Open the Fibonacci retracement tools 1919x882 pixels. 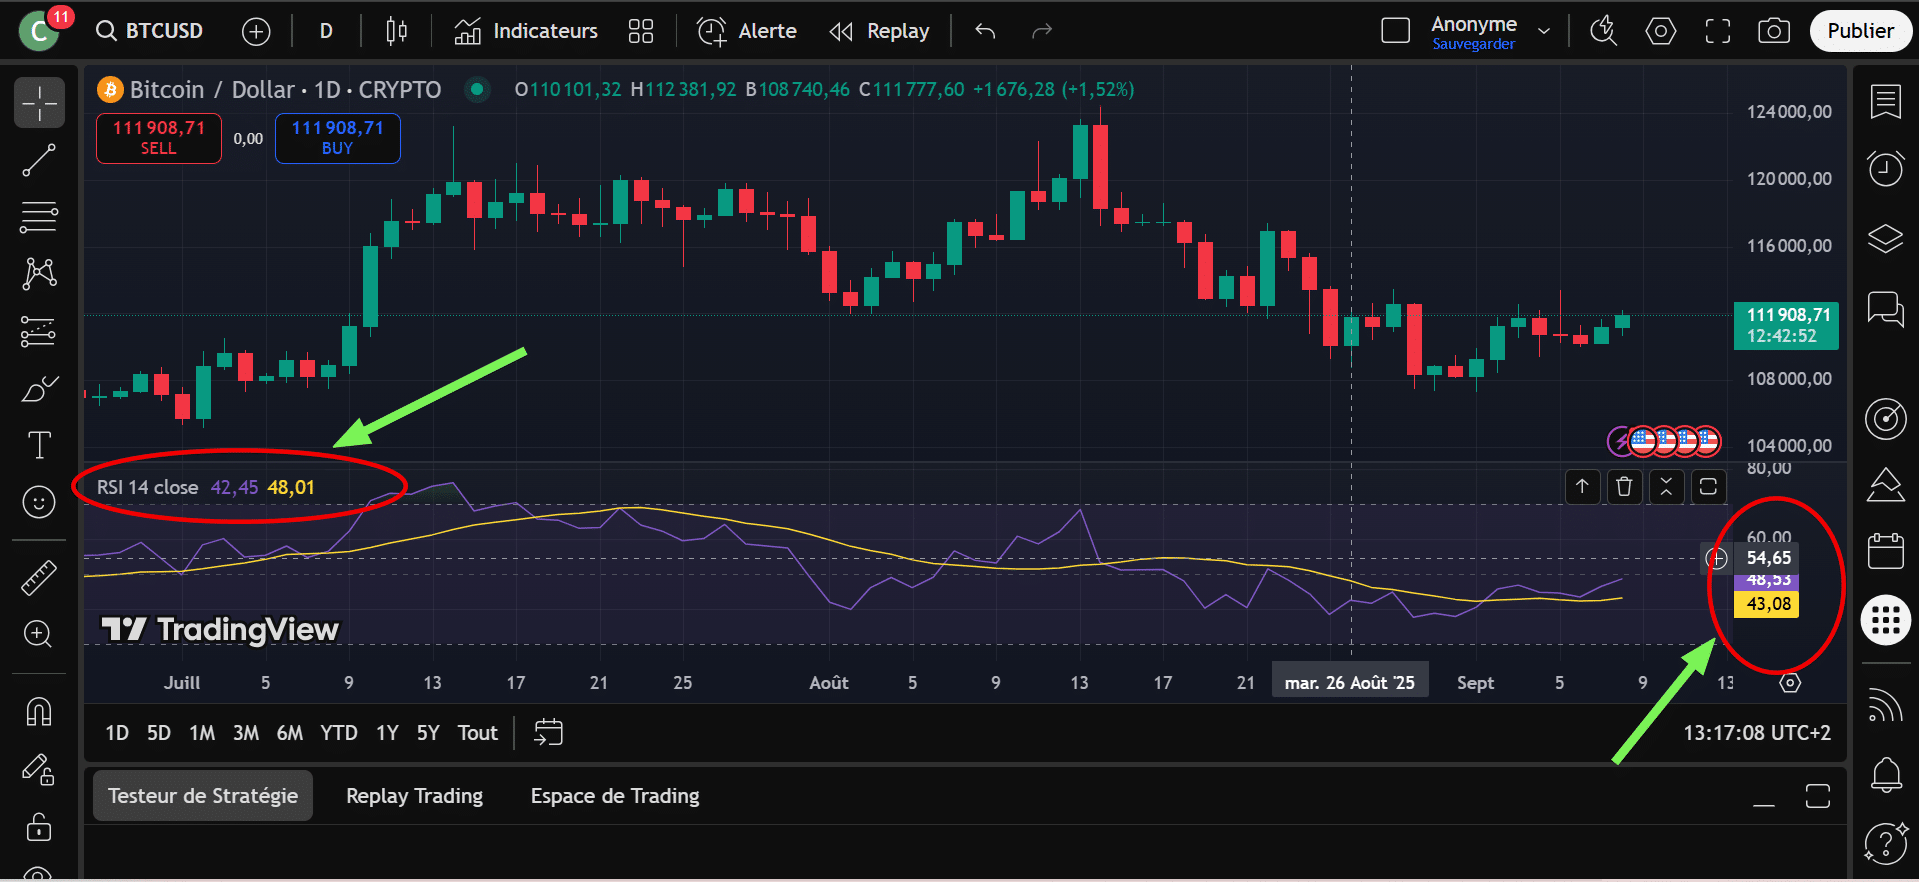coord(39,217)
